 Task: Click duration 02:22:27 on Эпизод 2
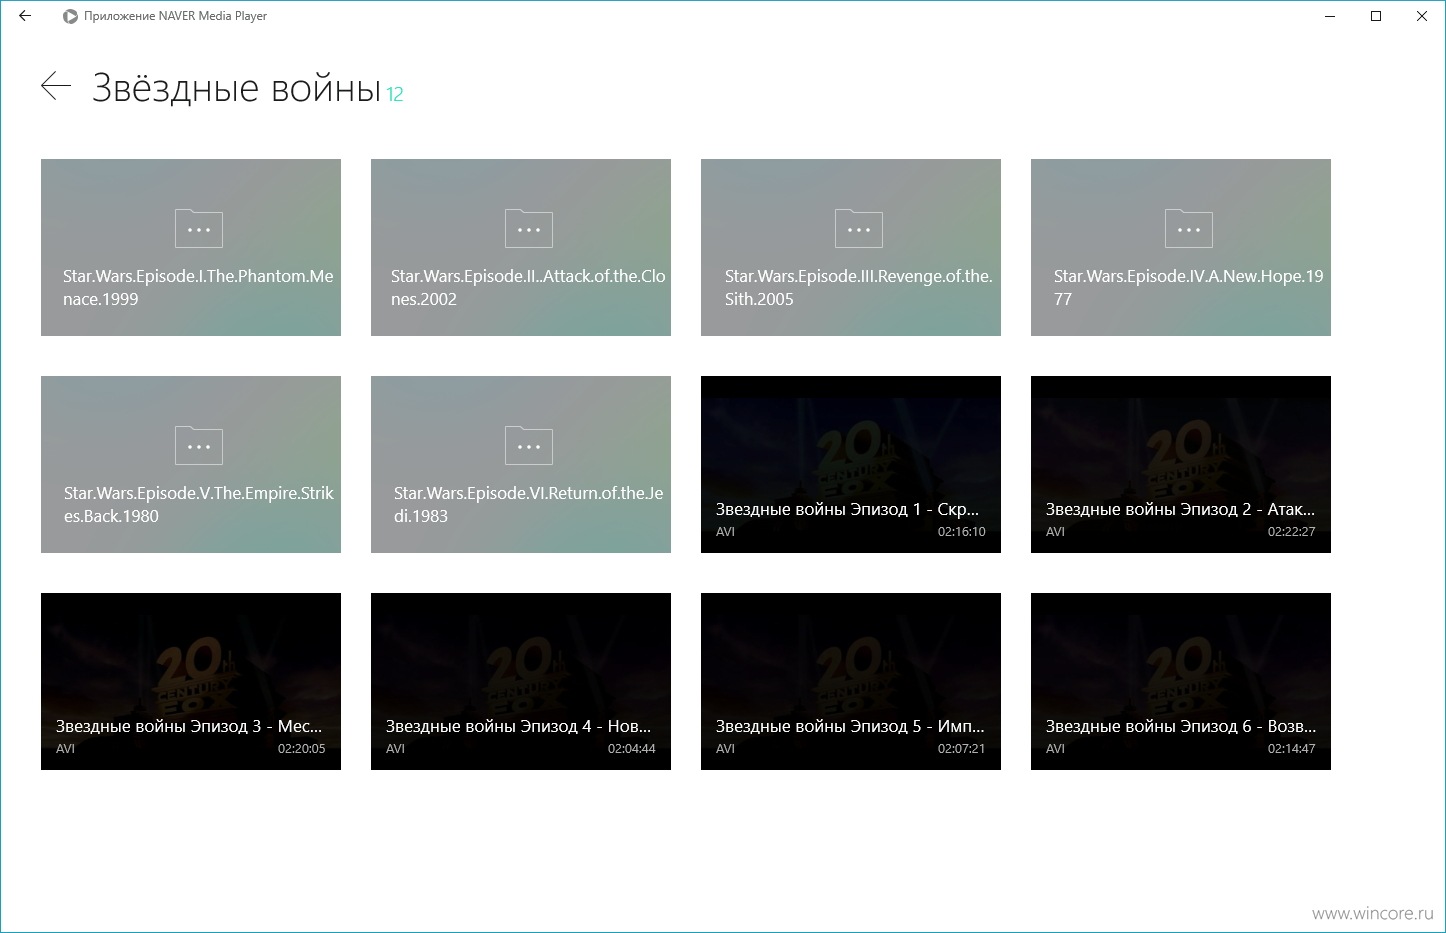[x=1291, y=532]
